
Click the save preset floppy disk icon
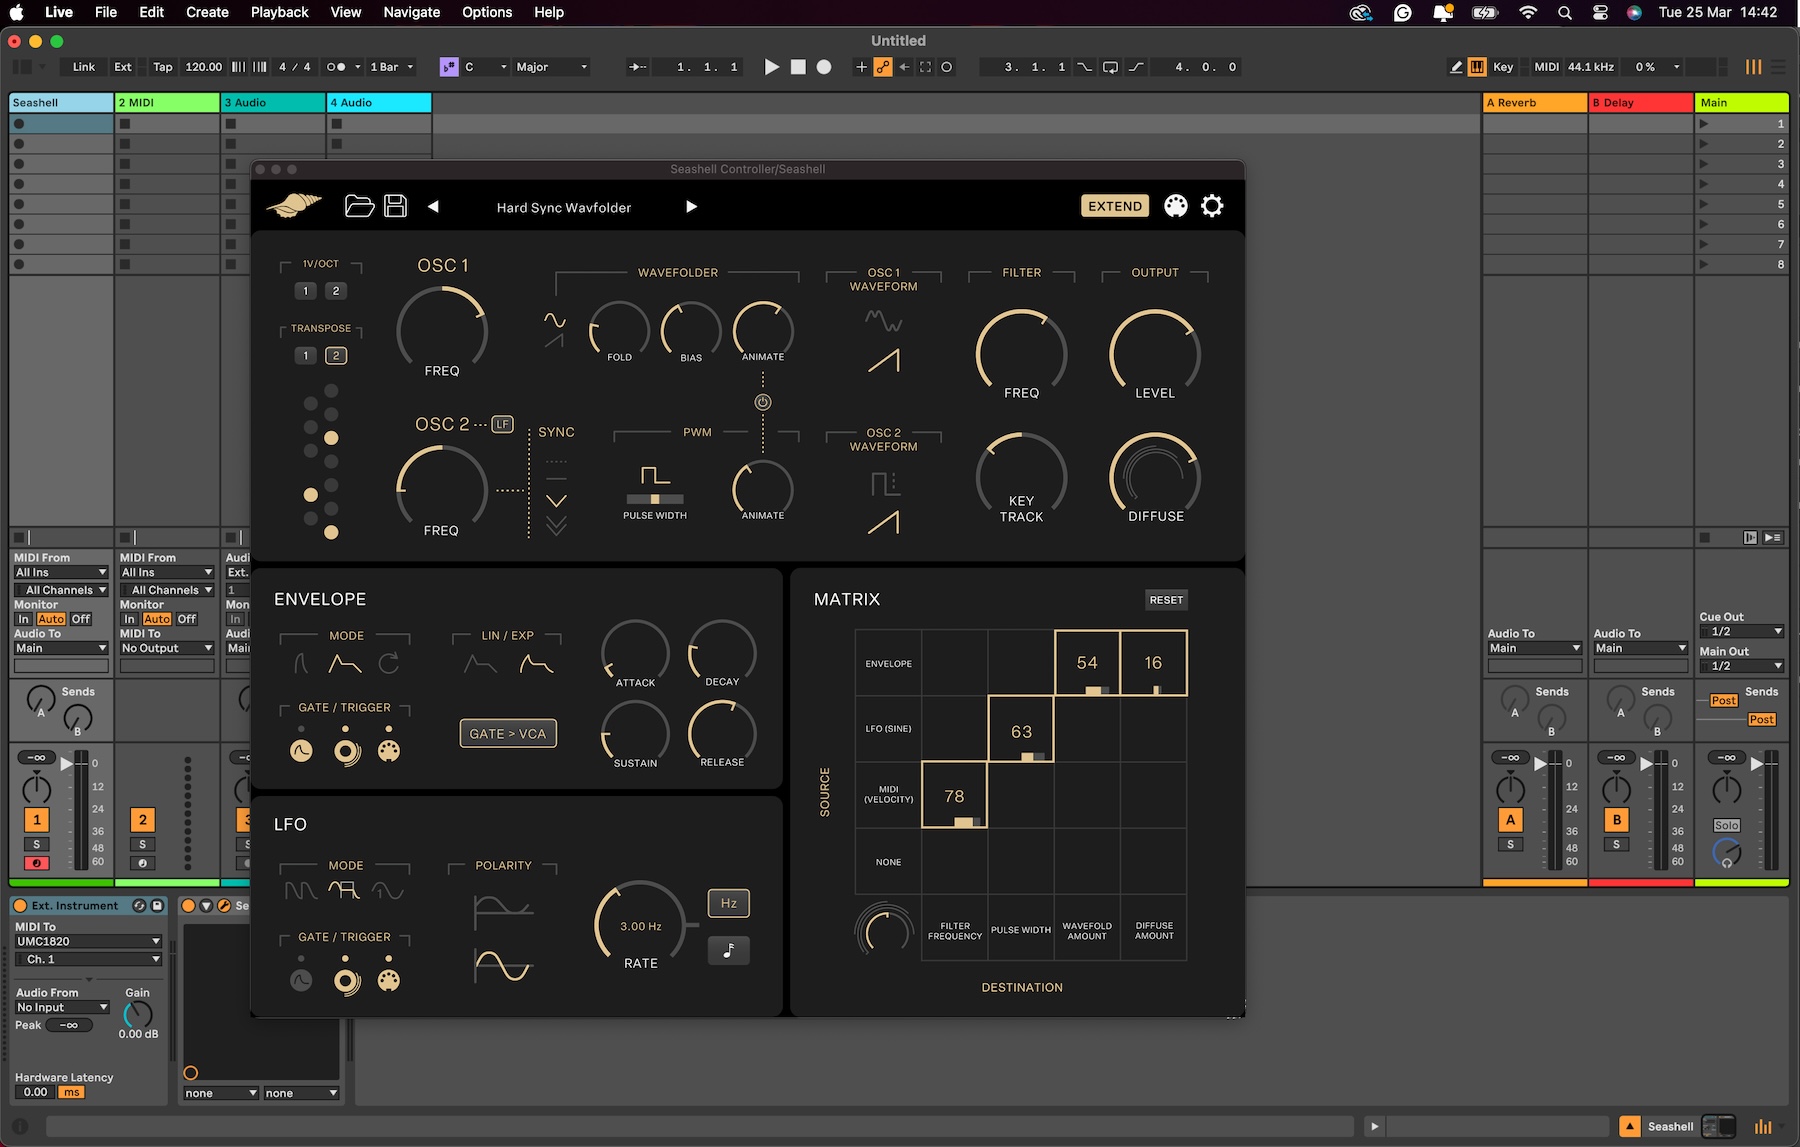click(396, 206)
